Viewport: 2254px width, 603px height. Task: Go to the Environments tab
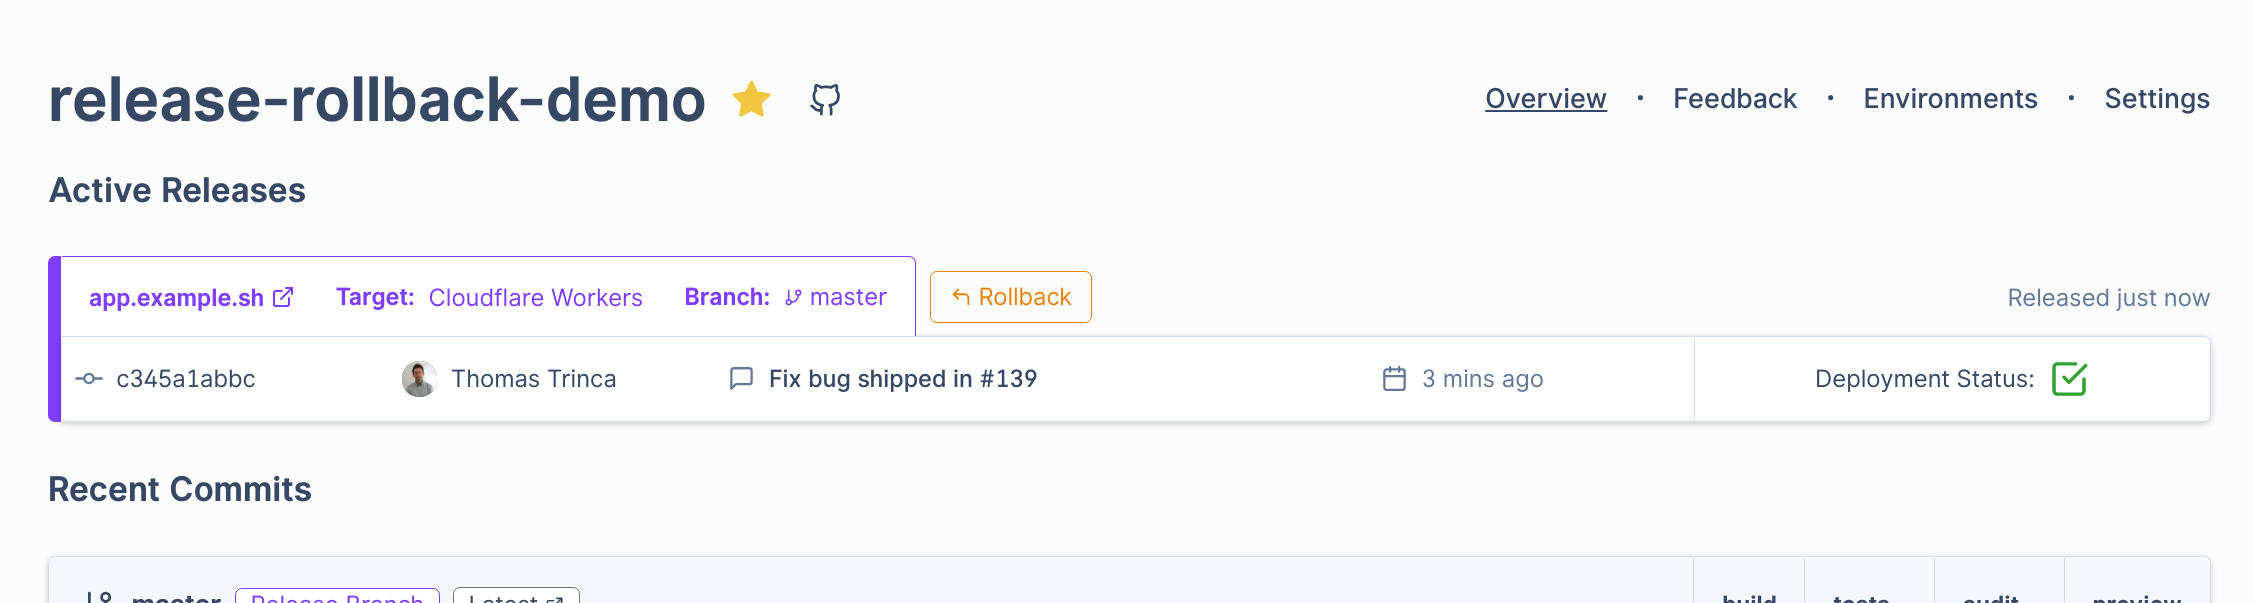click(x=1950, y=99)
